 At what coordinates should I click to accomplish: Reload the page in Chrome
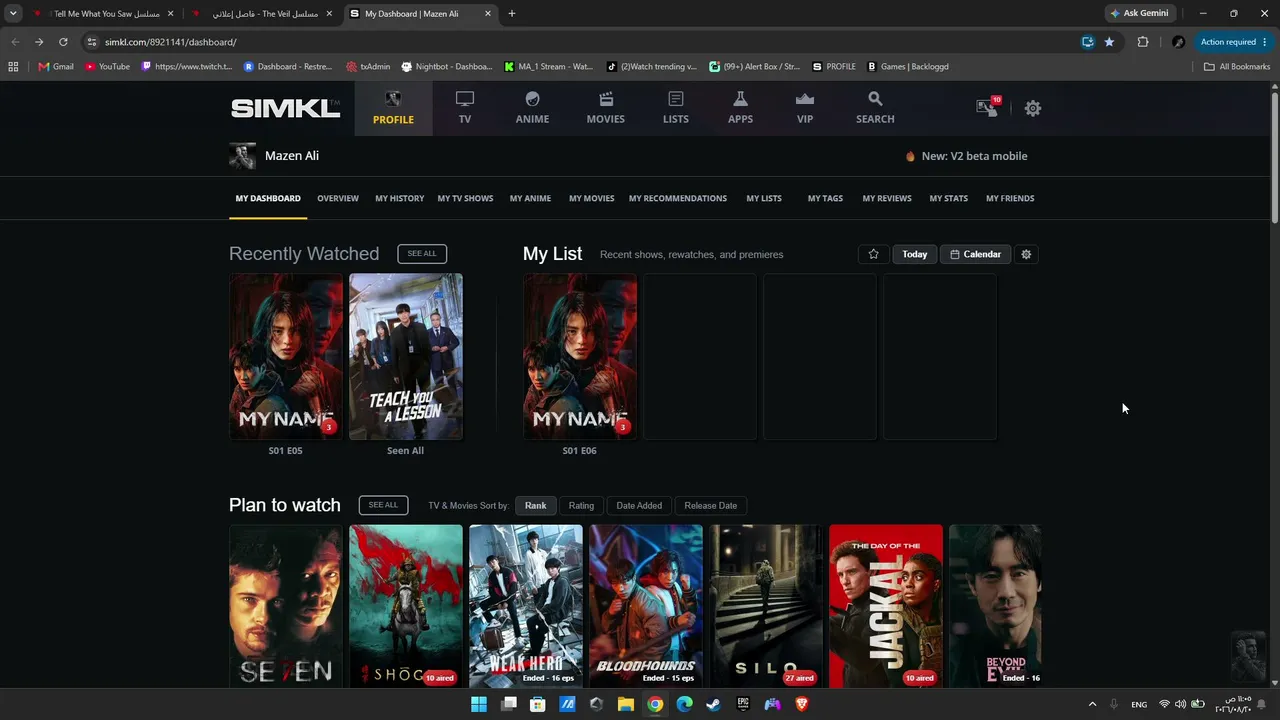pos(63,42)
